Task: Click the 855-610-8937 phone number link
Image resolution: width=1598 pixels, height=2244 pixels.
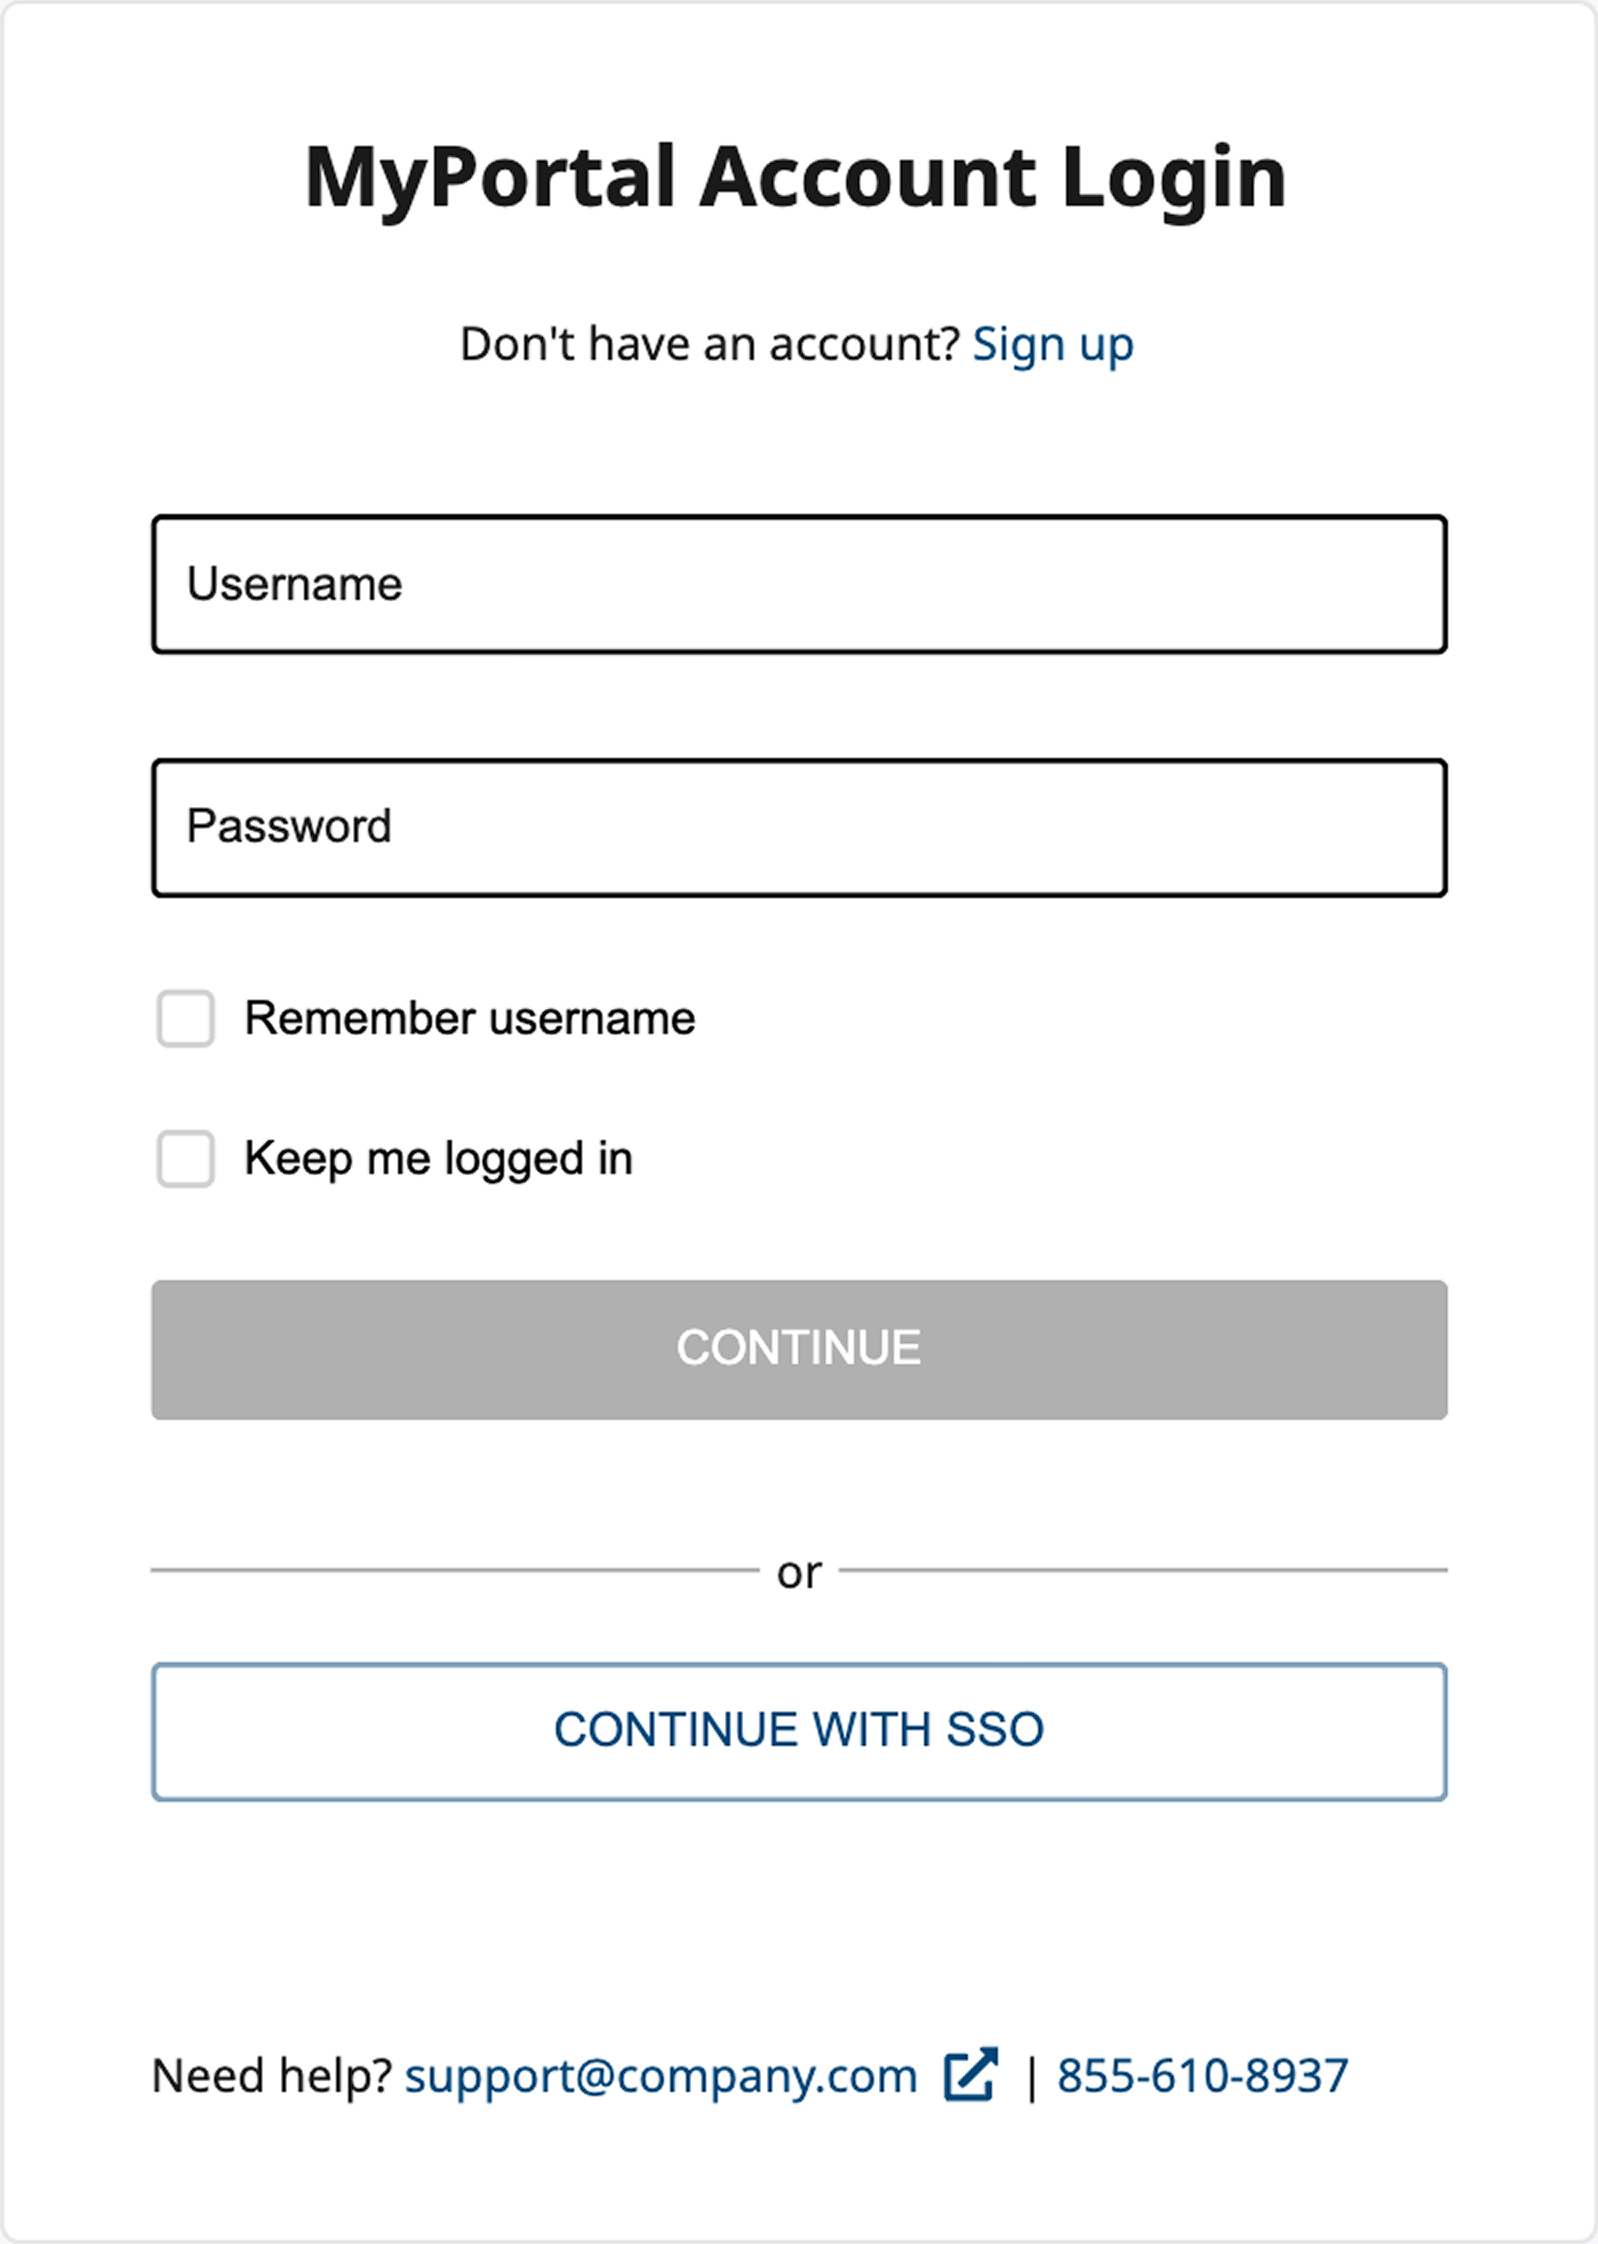Action: (x=1202, y=2077)
